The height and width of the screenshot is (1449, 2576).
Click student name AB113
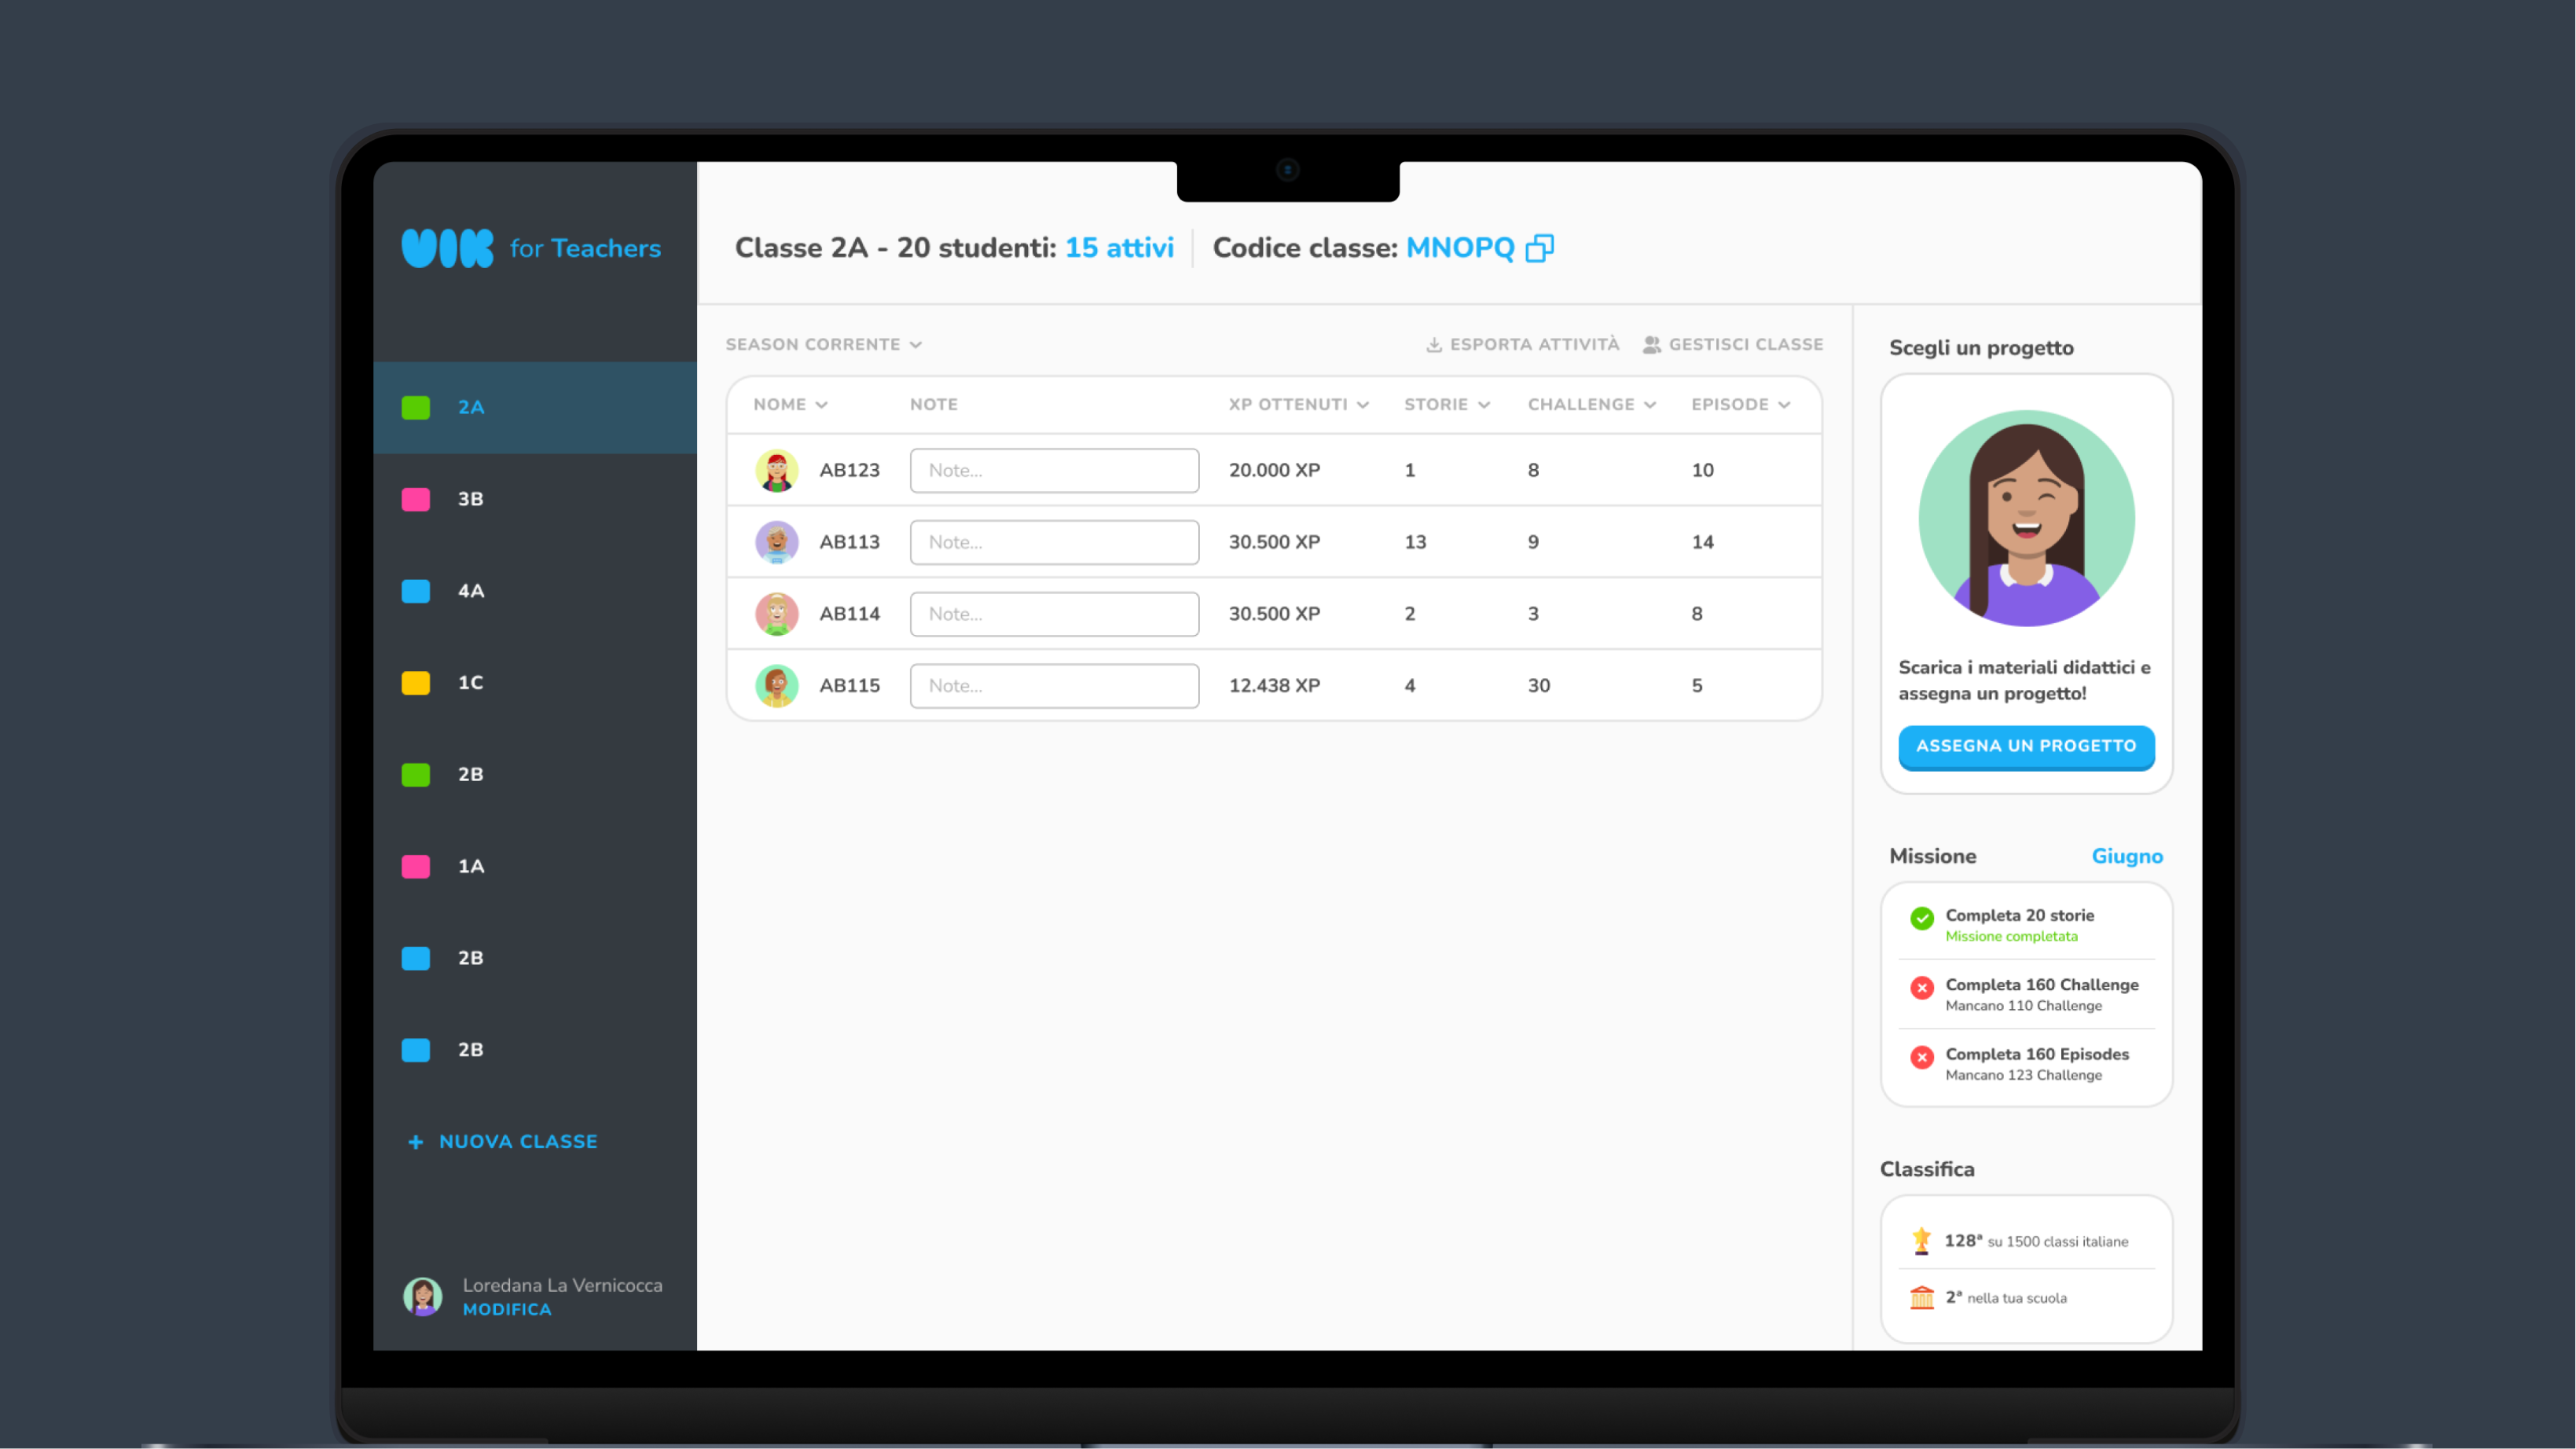point(850,542)
